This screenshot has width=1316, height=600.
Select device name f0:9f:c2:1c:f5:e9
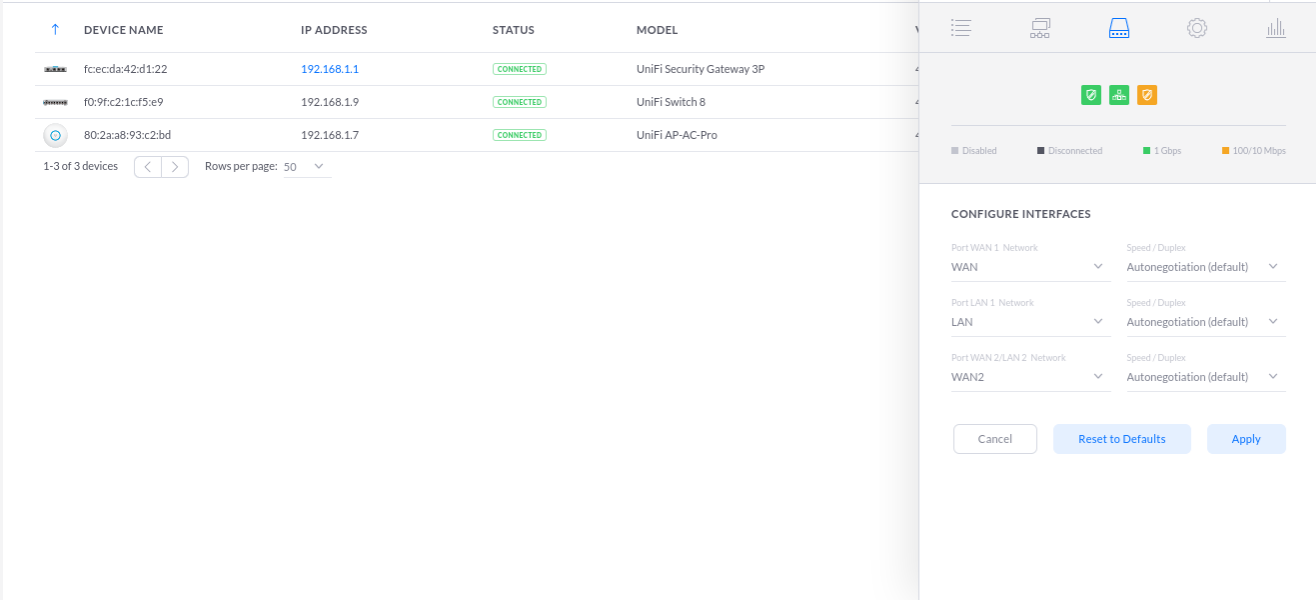(123, 102)
